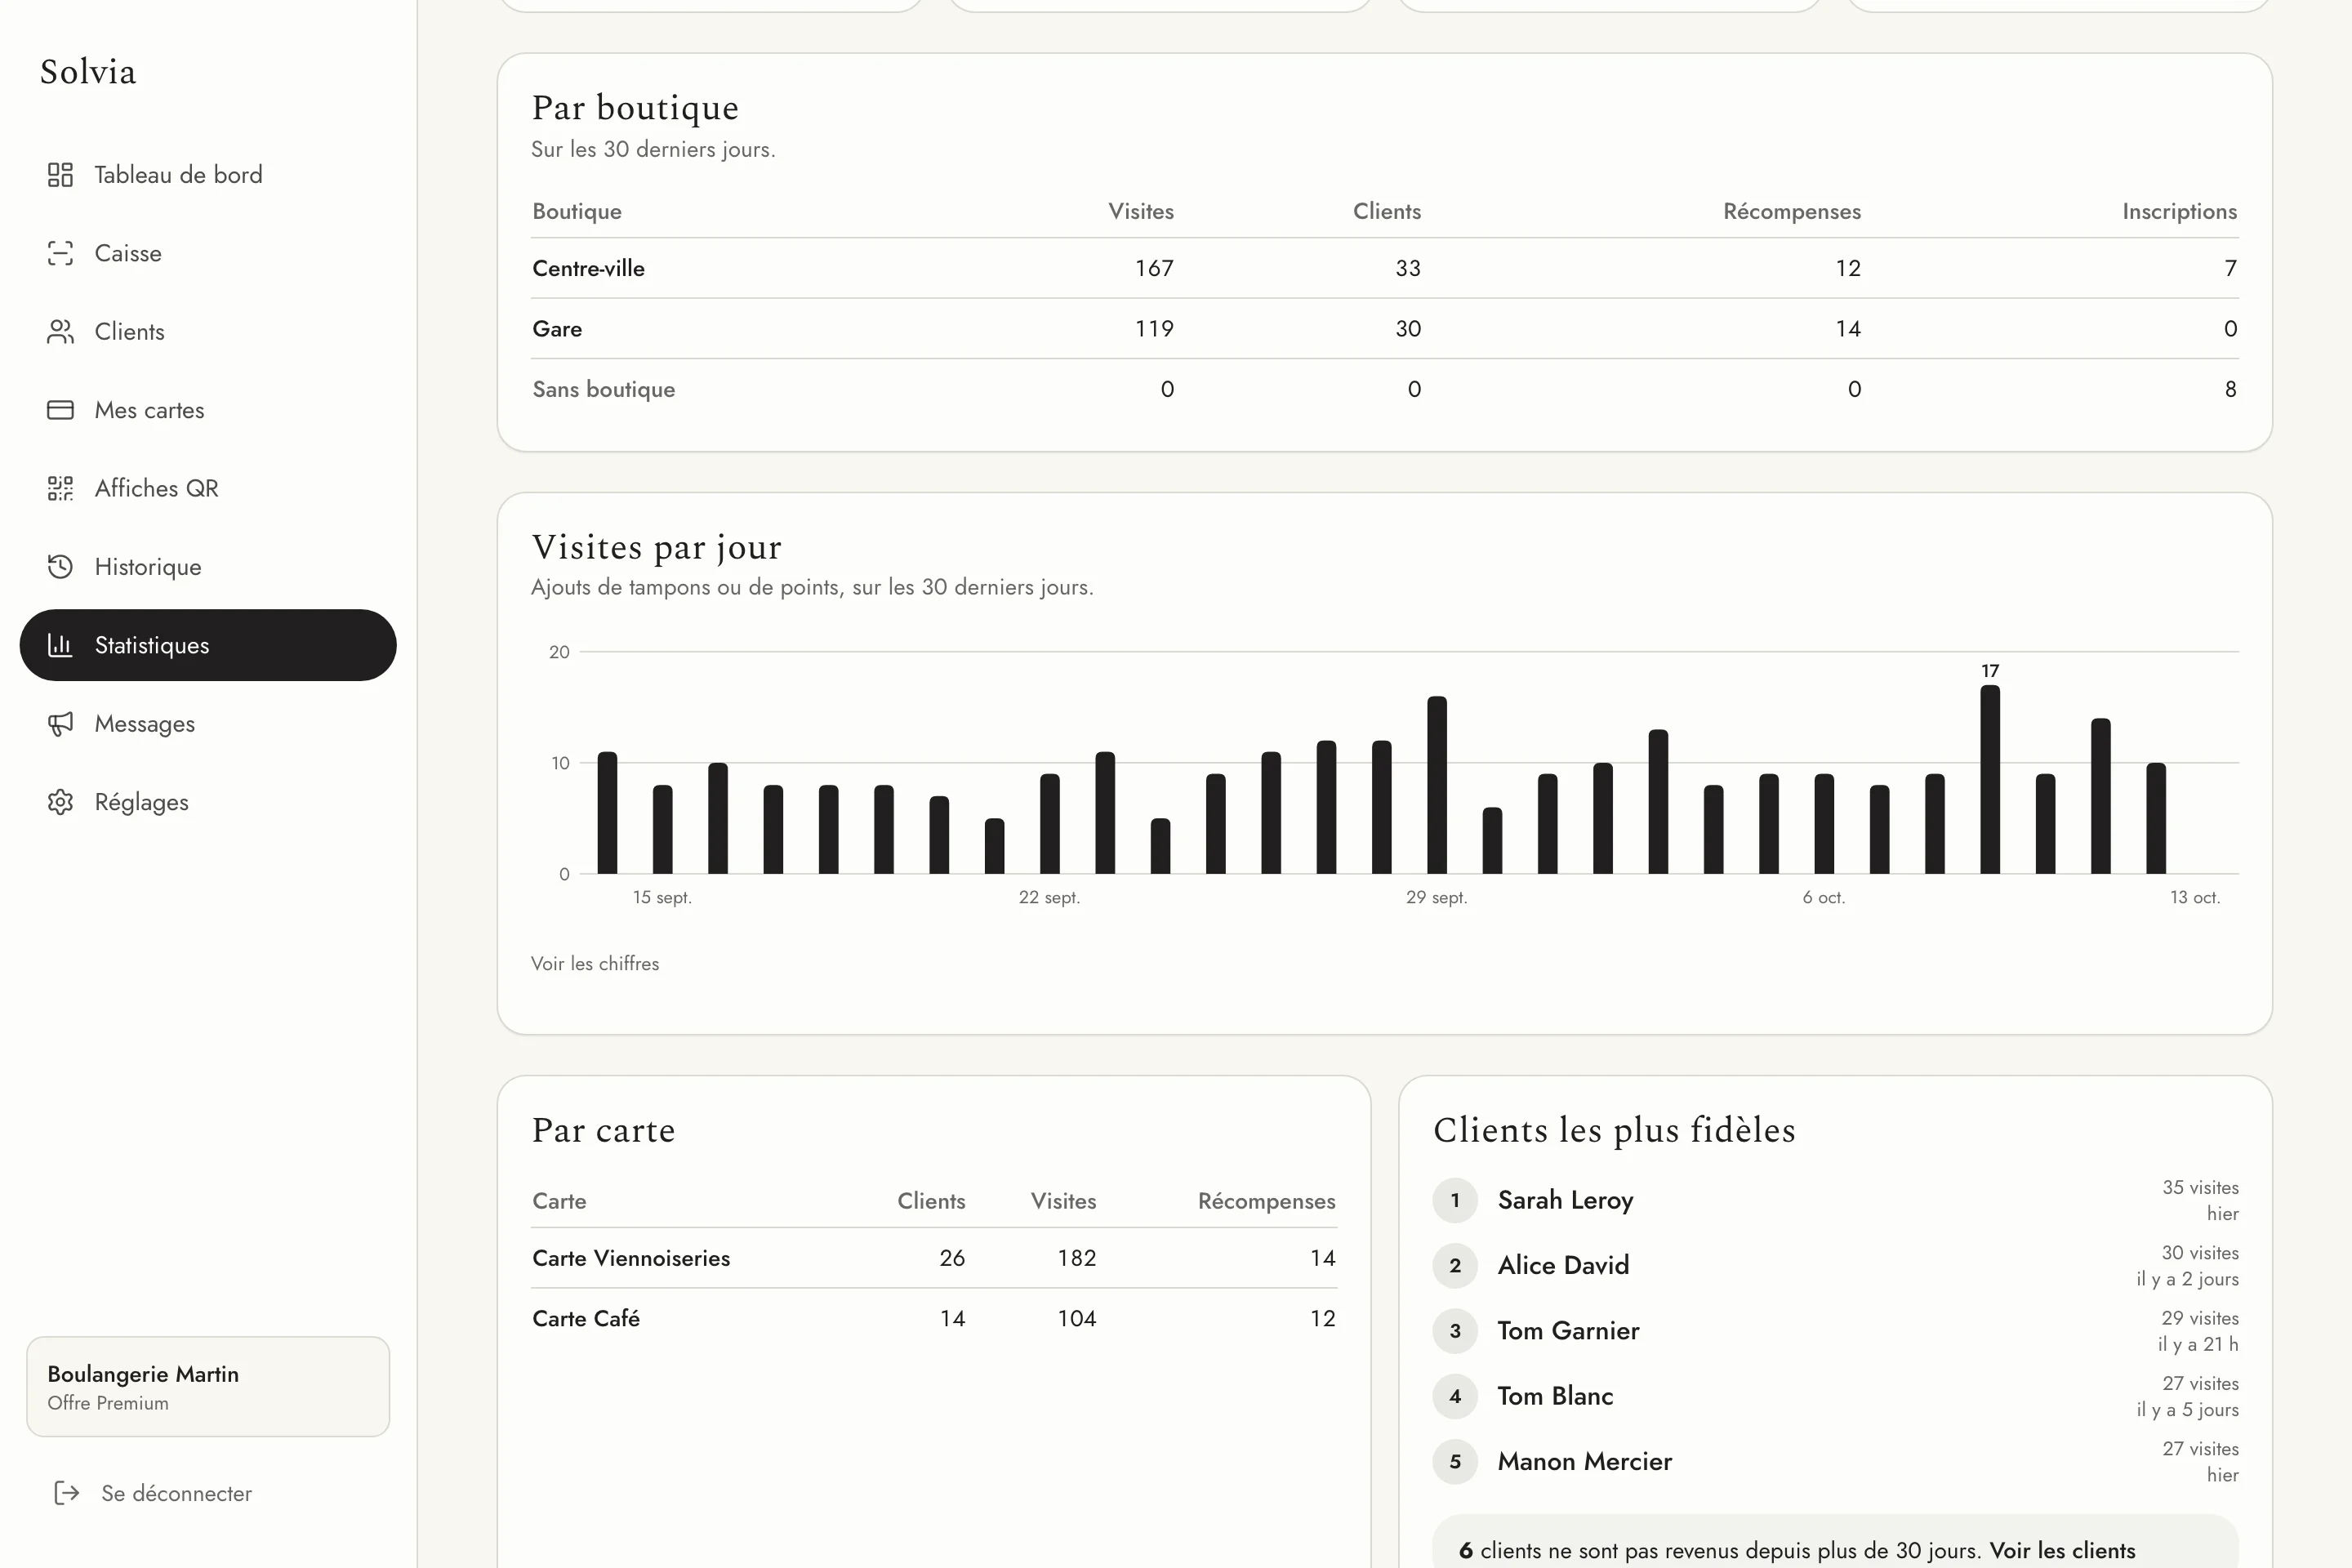Open the Historique label

[x=148, y=567]
